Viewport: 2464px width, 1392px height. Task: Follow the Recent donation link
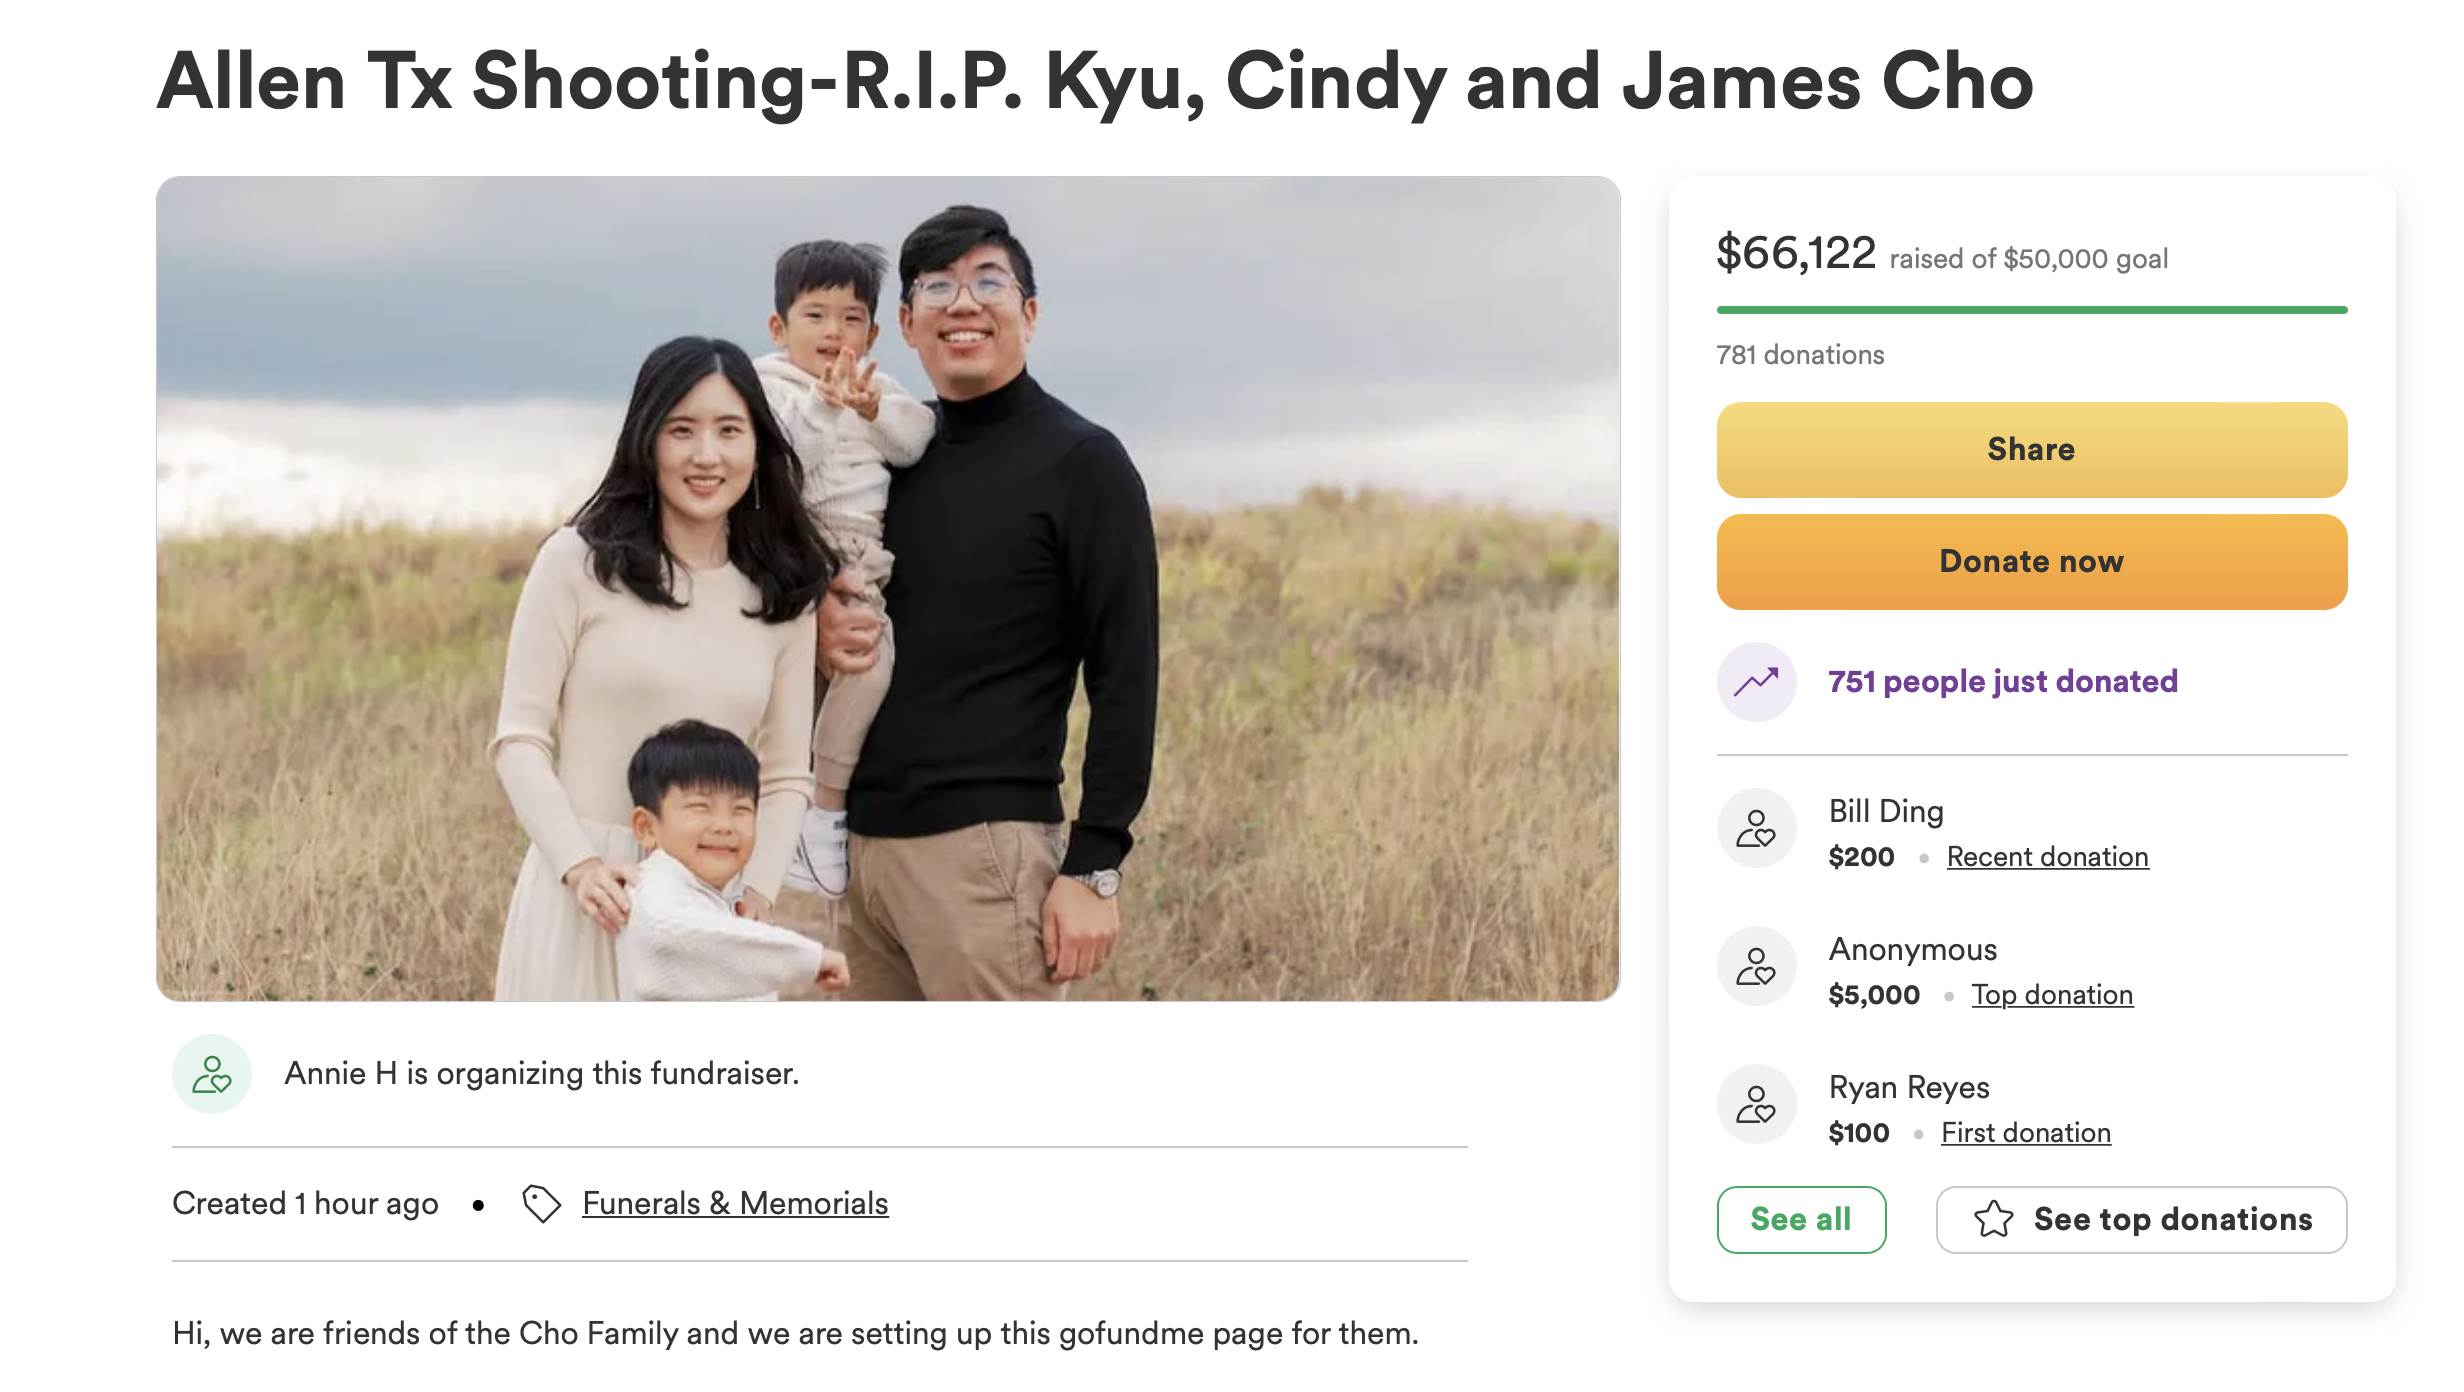pyautogui.click(x=2047, y=857)
